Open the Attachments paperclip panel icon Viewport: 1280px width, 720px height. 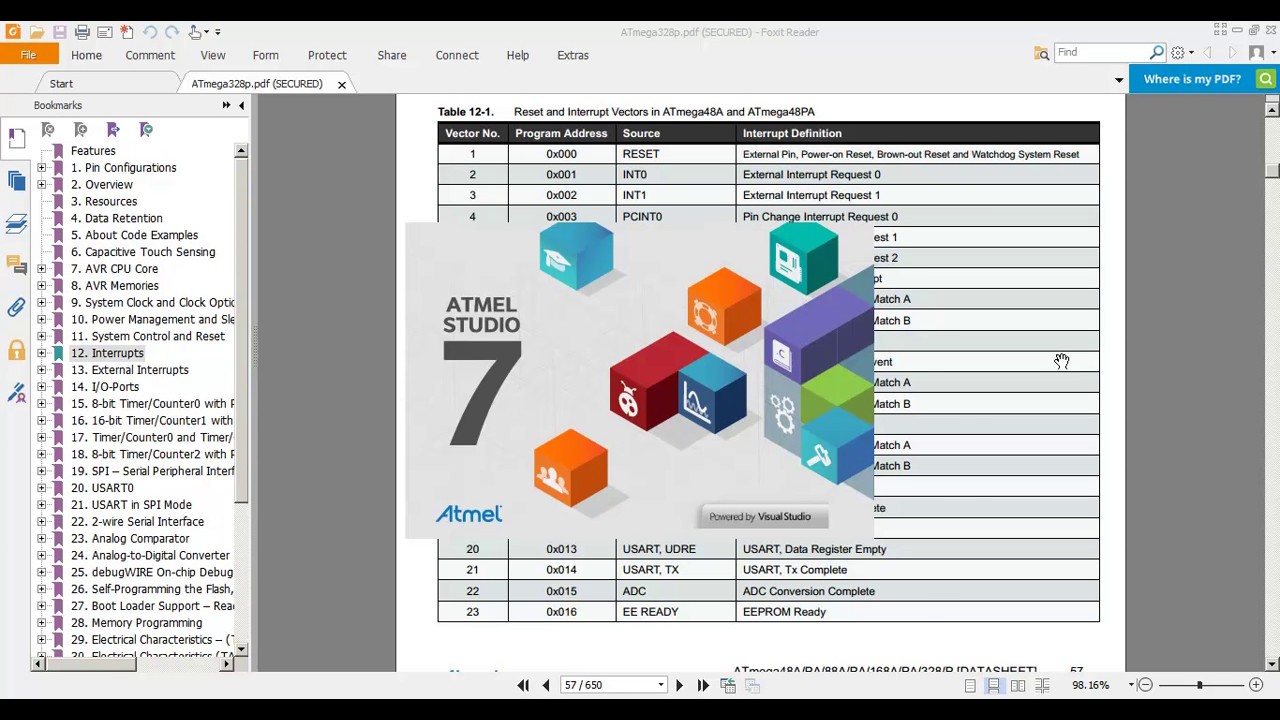16,308
